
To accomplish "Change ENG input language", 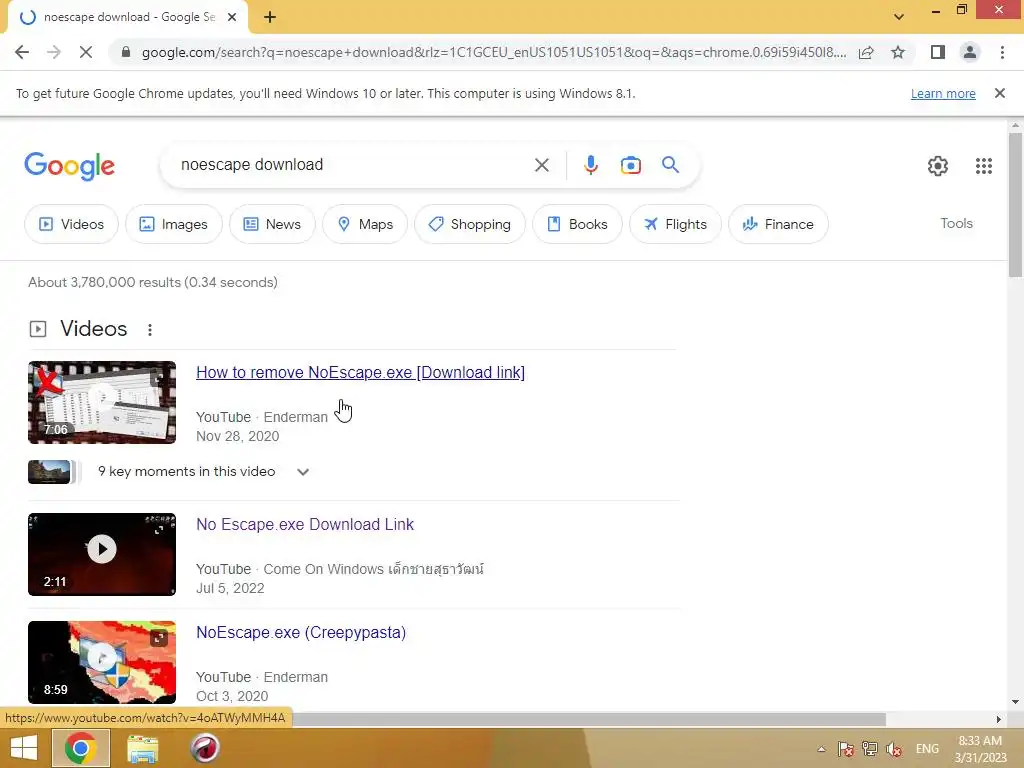I will click(927, 748).
